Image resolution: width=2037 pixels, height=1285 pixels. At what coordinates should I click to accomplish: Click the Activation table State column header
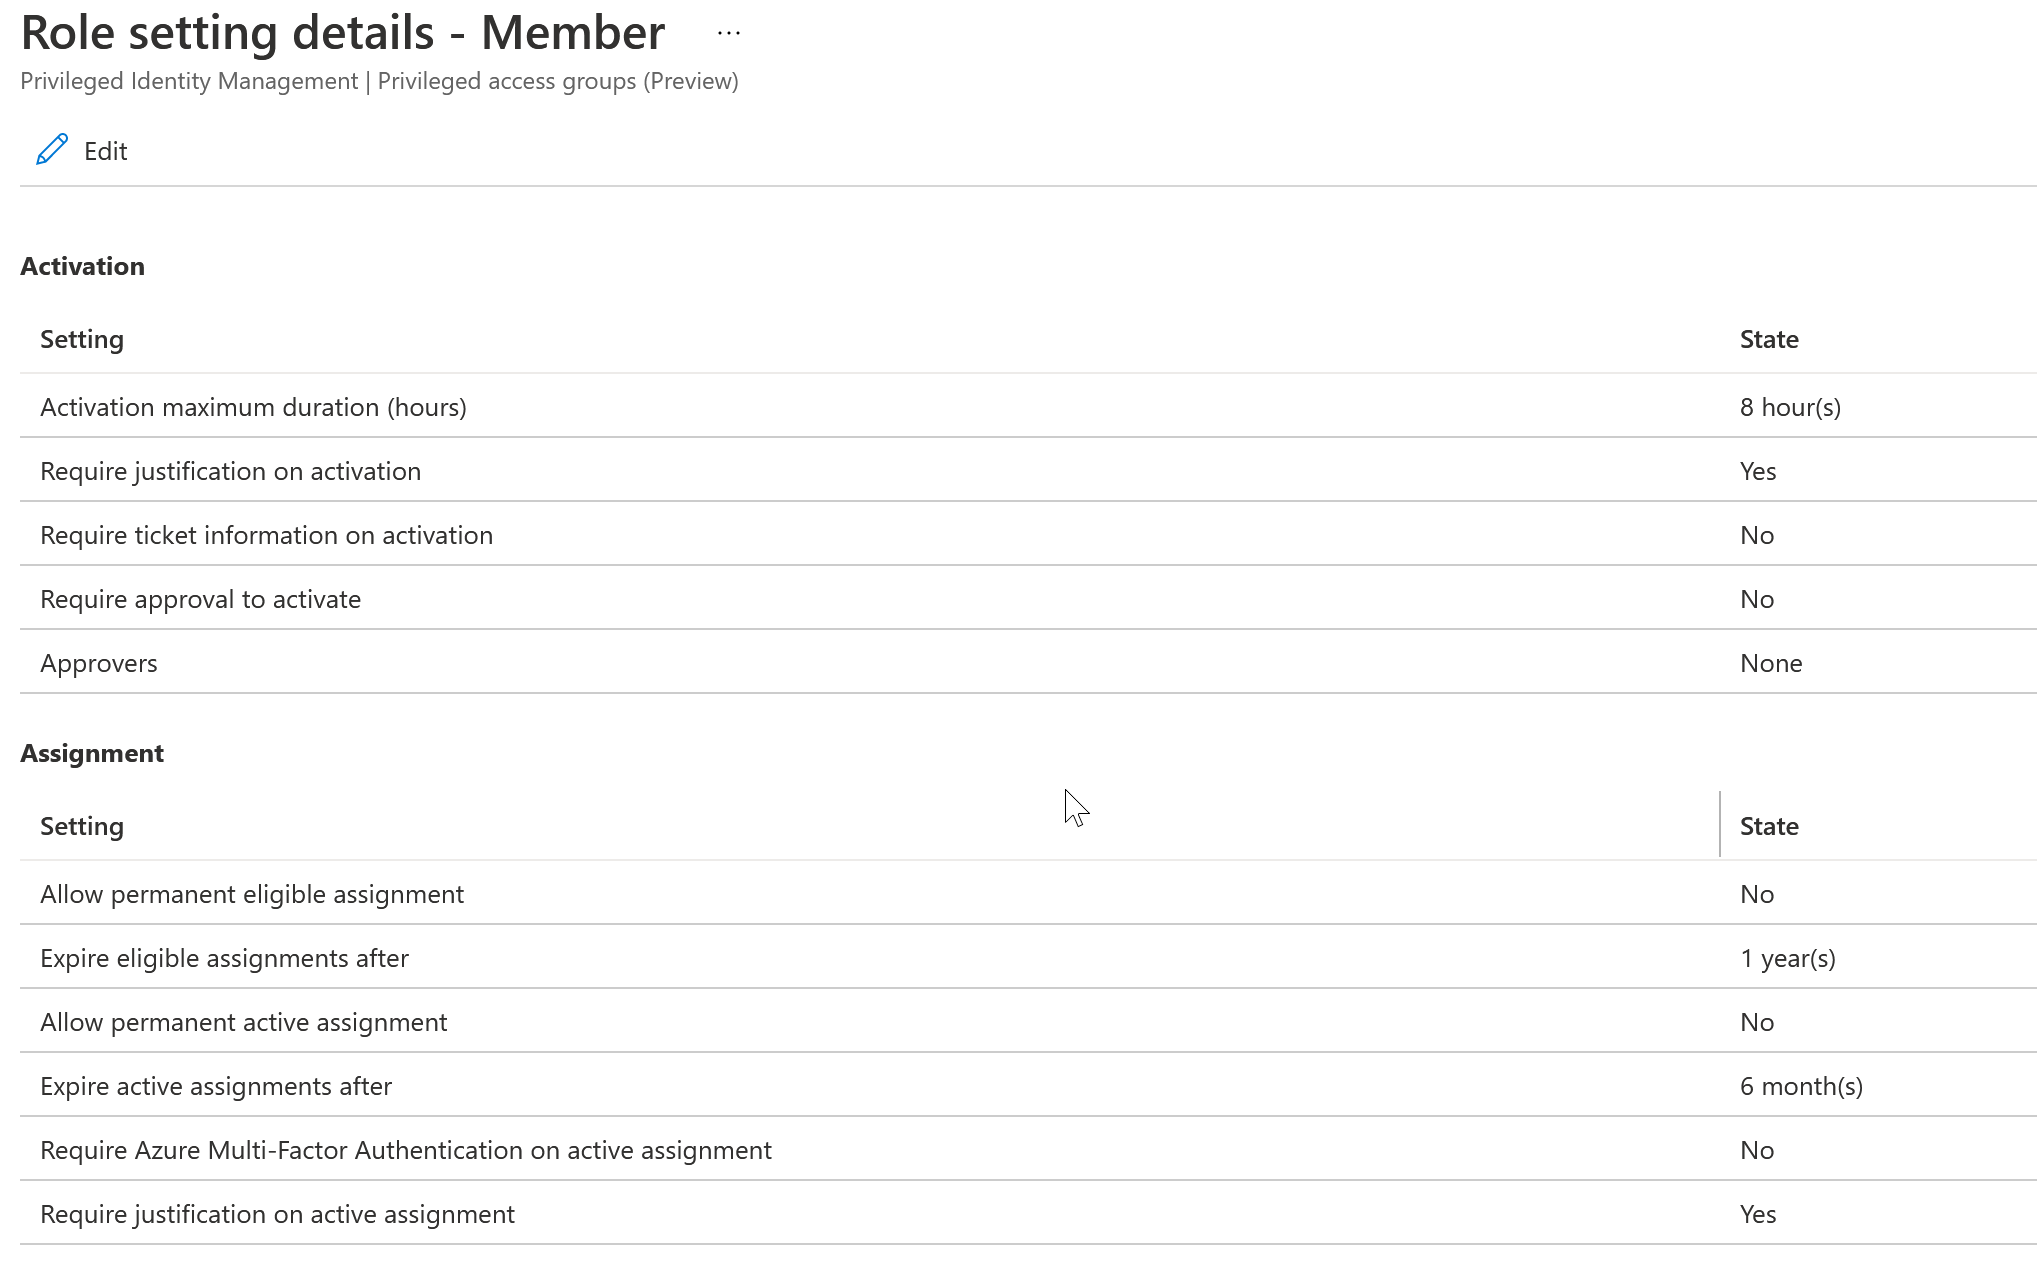[1768, 339]
